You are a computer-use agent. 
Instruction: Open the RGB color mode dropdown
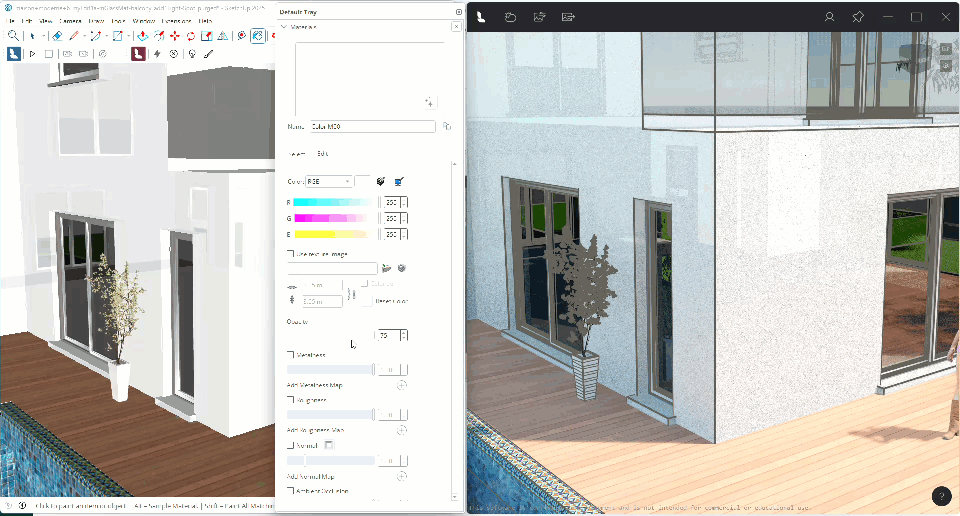point(329,182)
